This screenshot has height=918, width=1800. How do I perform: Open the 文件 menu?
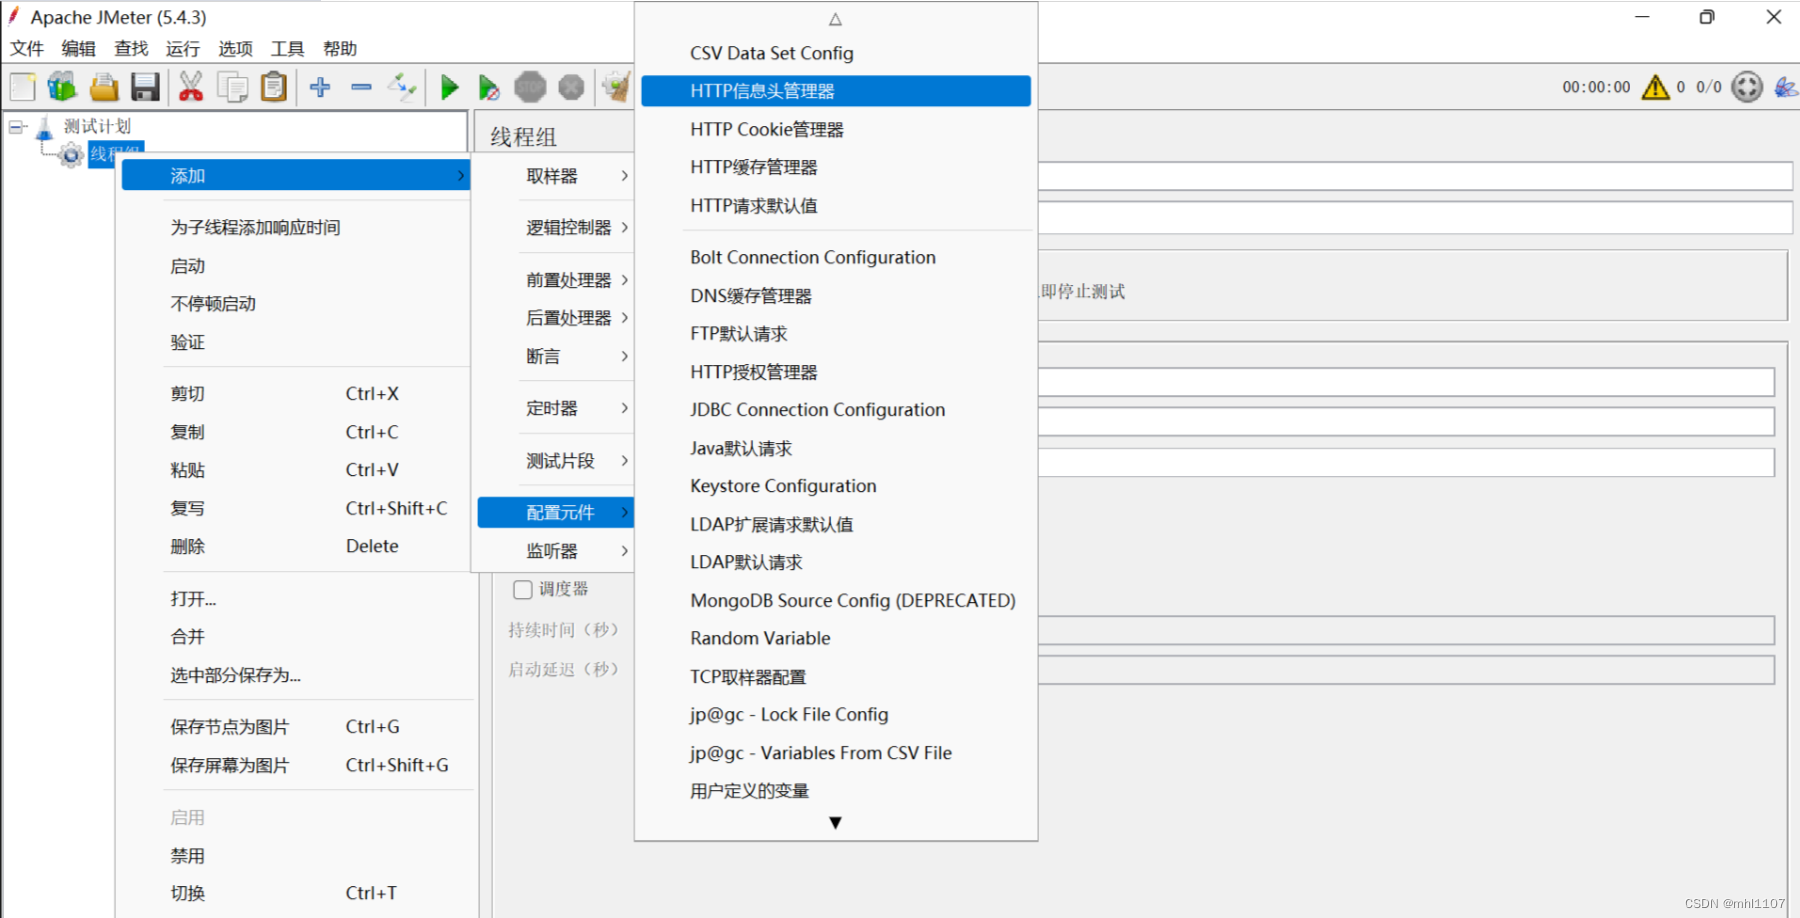pos(27,49)
